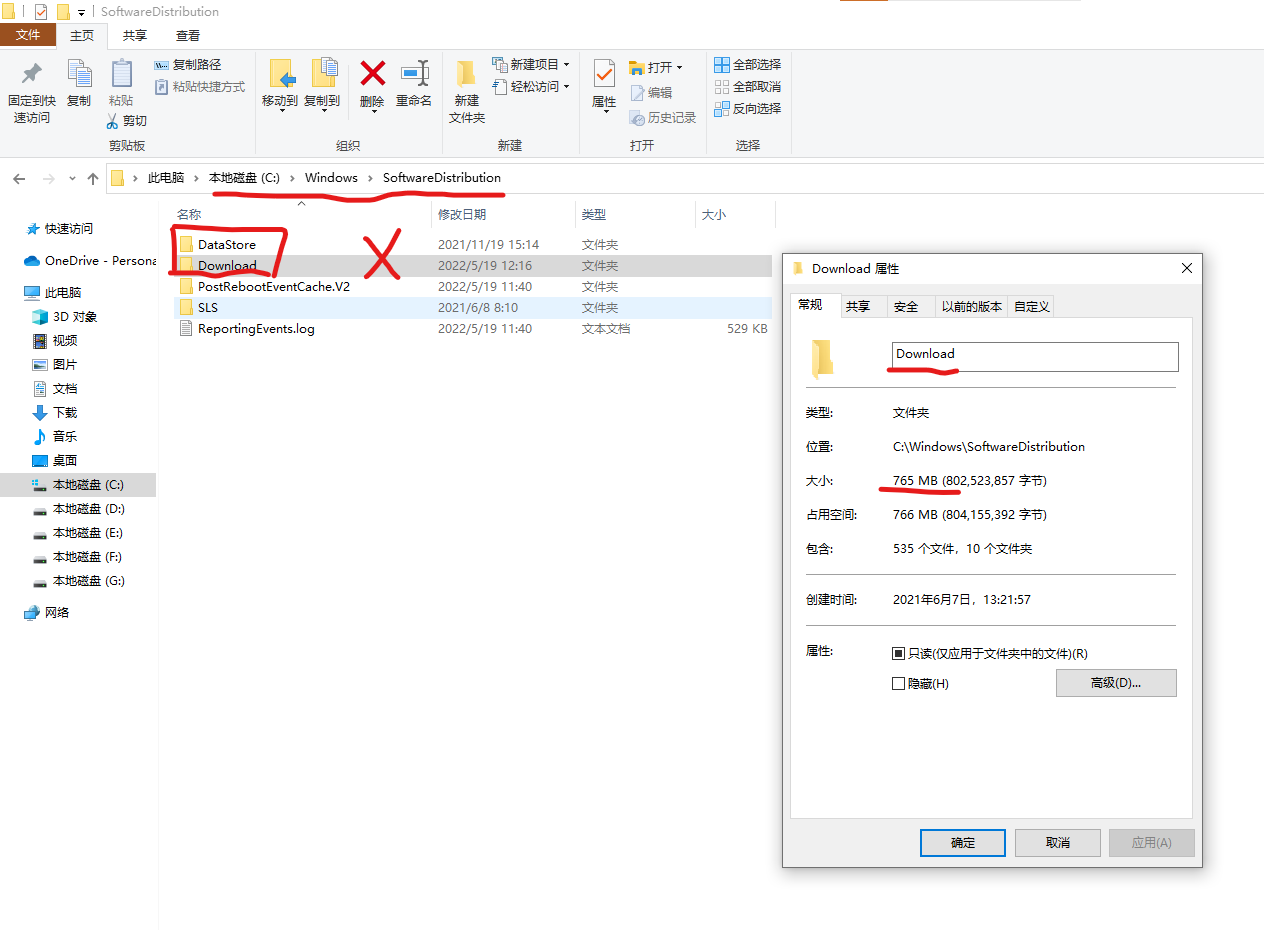Screen dimensions: 1264x930
Task: Click the Forward navigation arrow
Action: [x=48, y=179]
